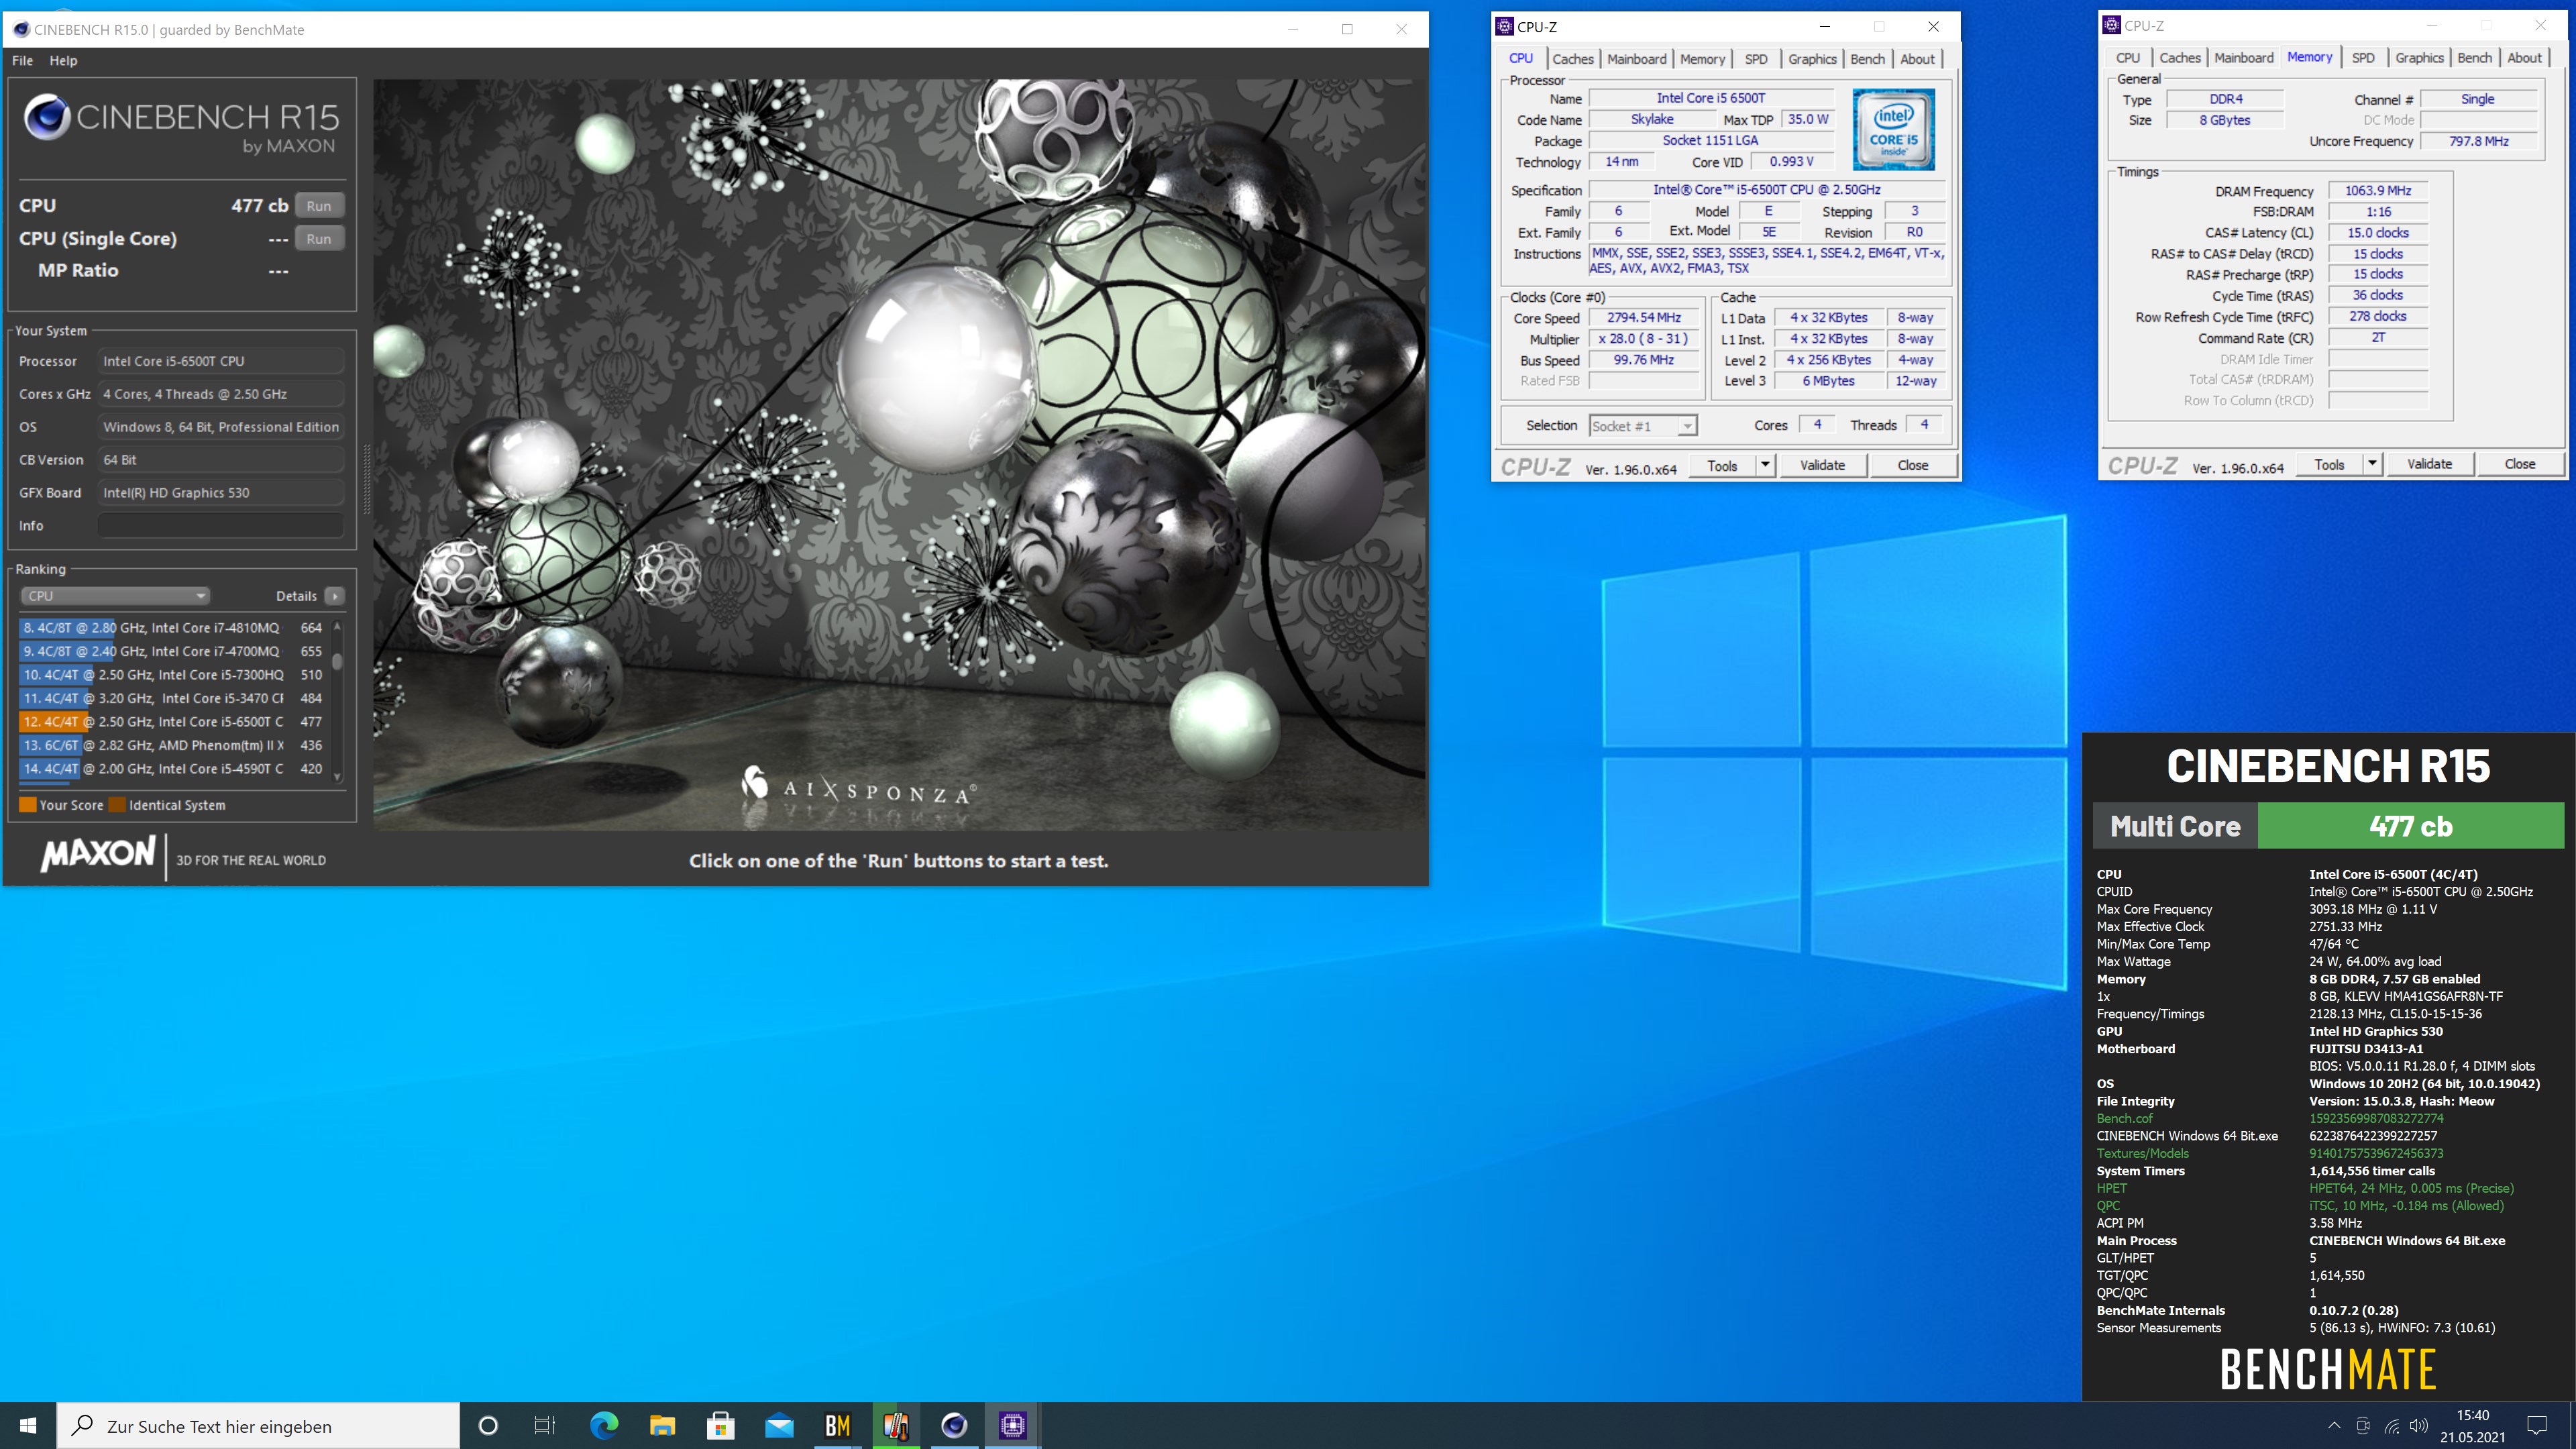Select the Core i5-7300HQ ranking row
The width and height of the screenshot is (2576, 1449).
point(173,675)
